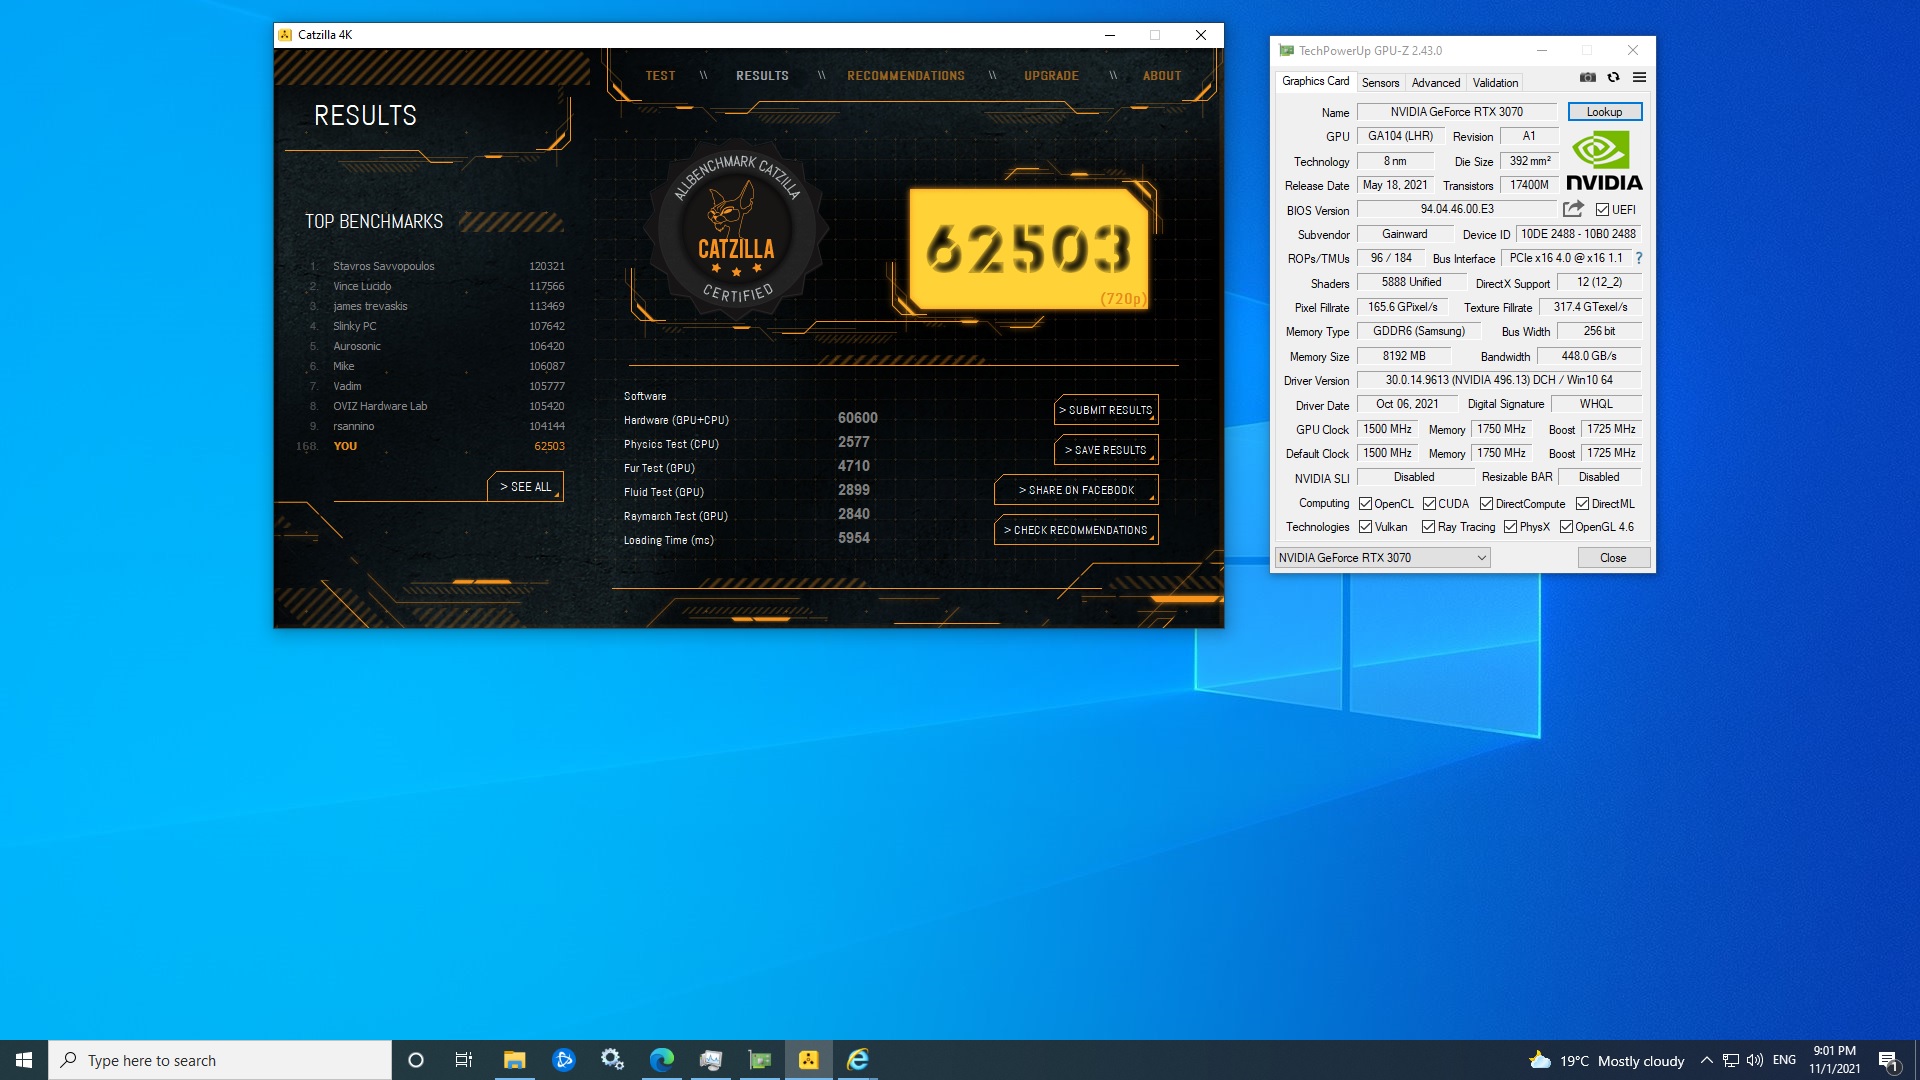Open the monitor app icon on taskbar
The height and width of the screenshot is (1080, 1920).
tap(711, 1060)
